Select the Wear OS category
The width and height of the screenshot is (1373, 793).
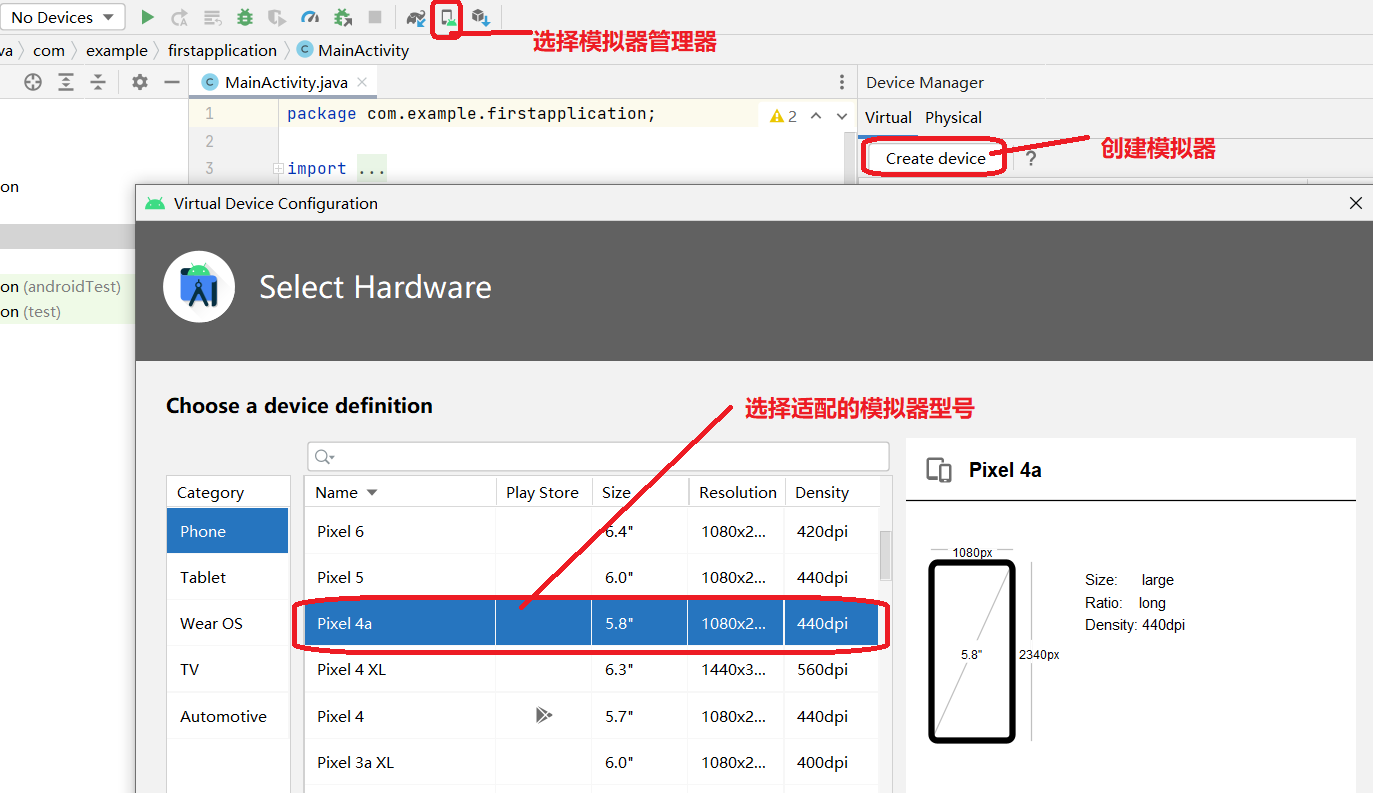(211, 623)
